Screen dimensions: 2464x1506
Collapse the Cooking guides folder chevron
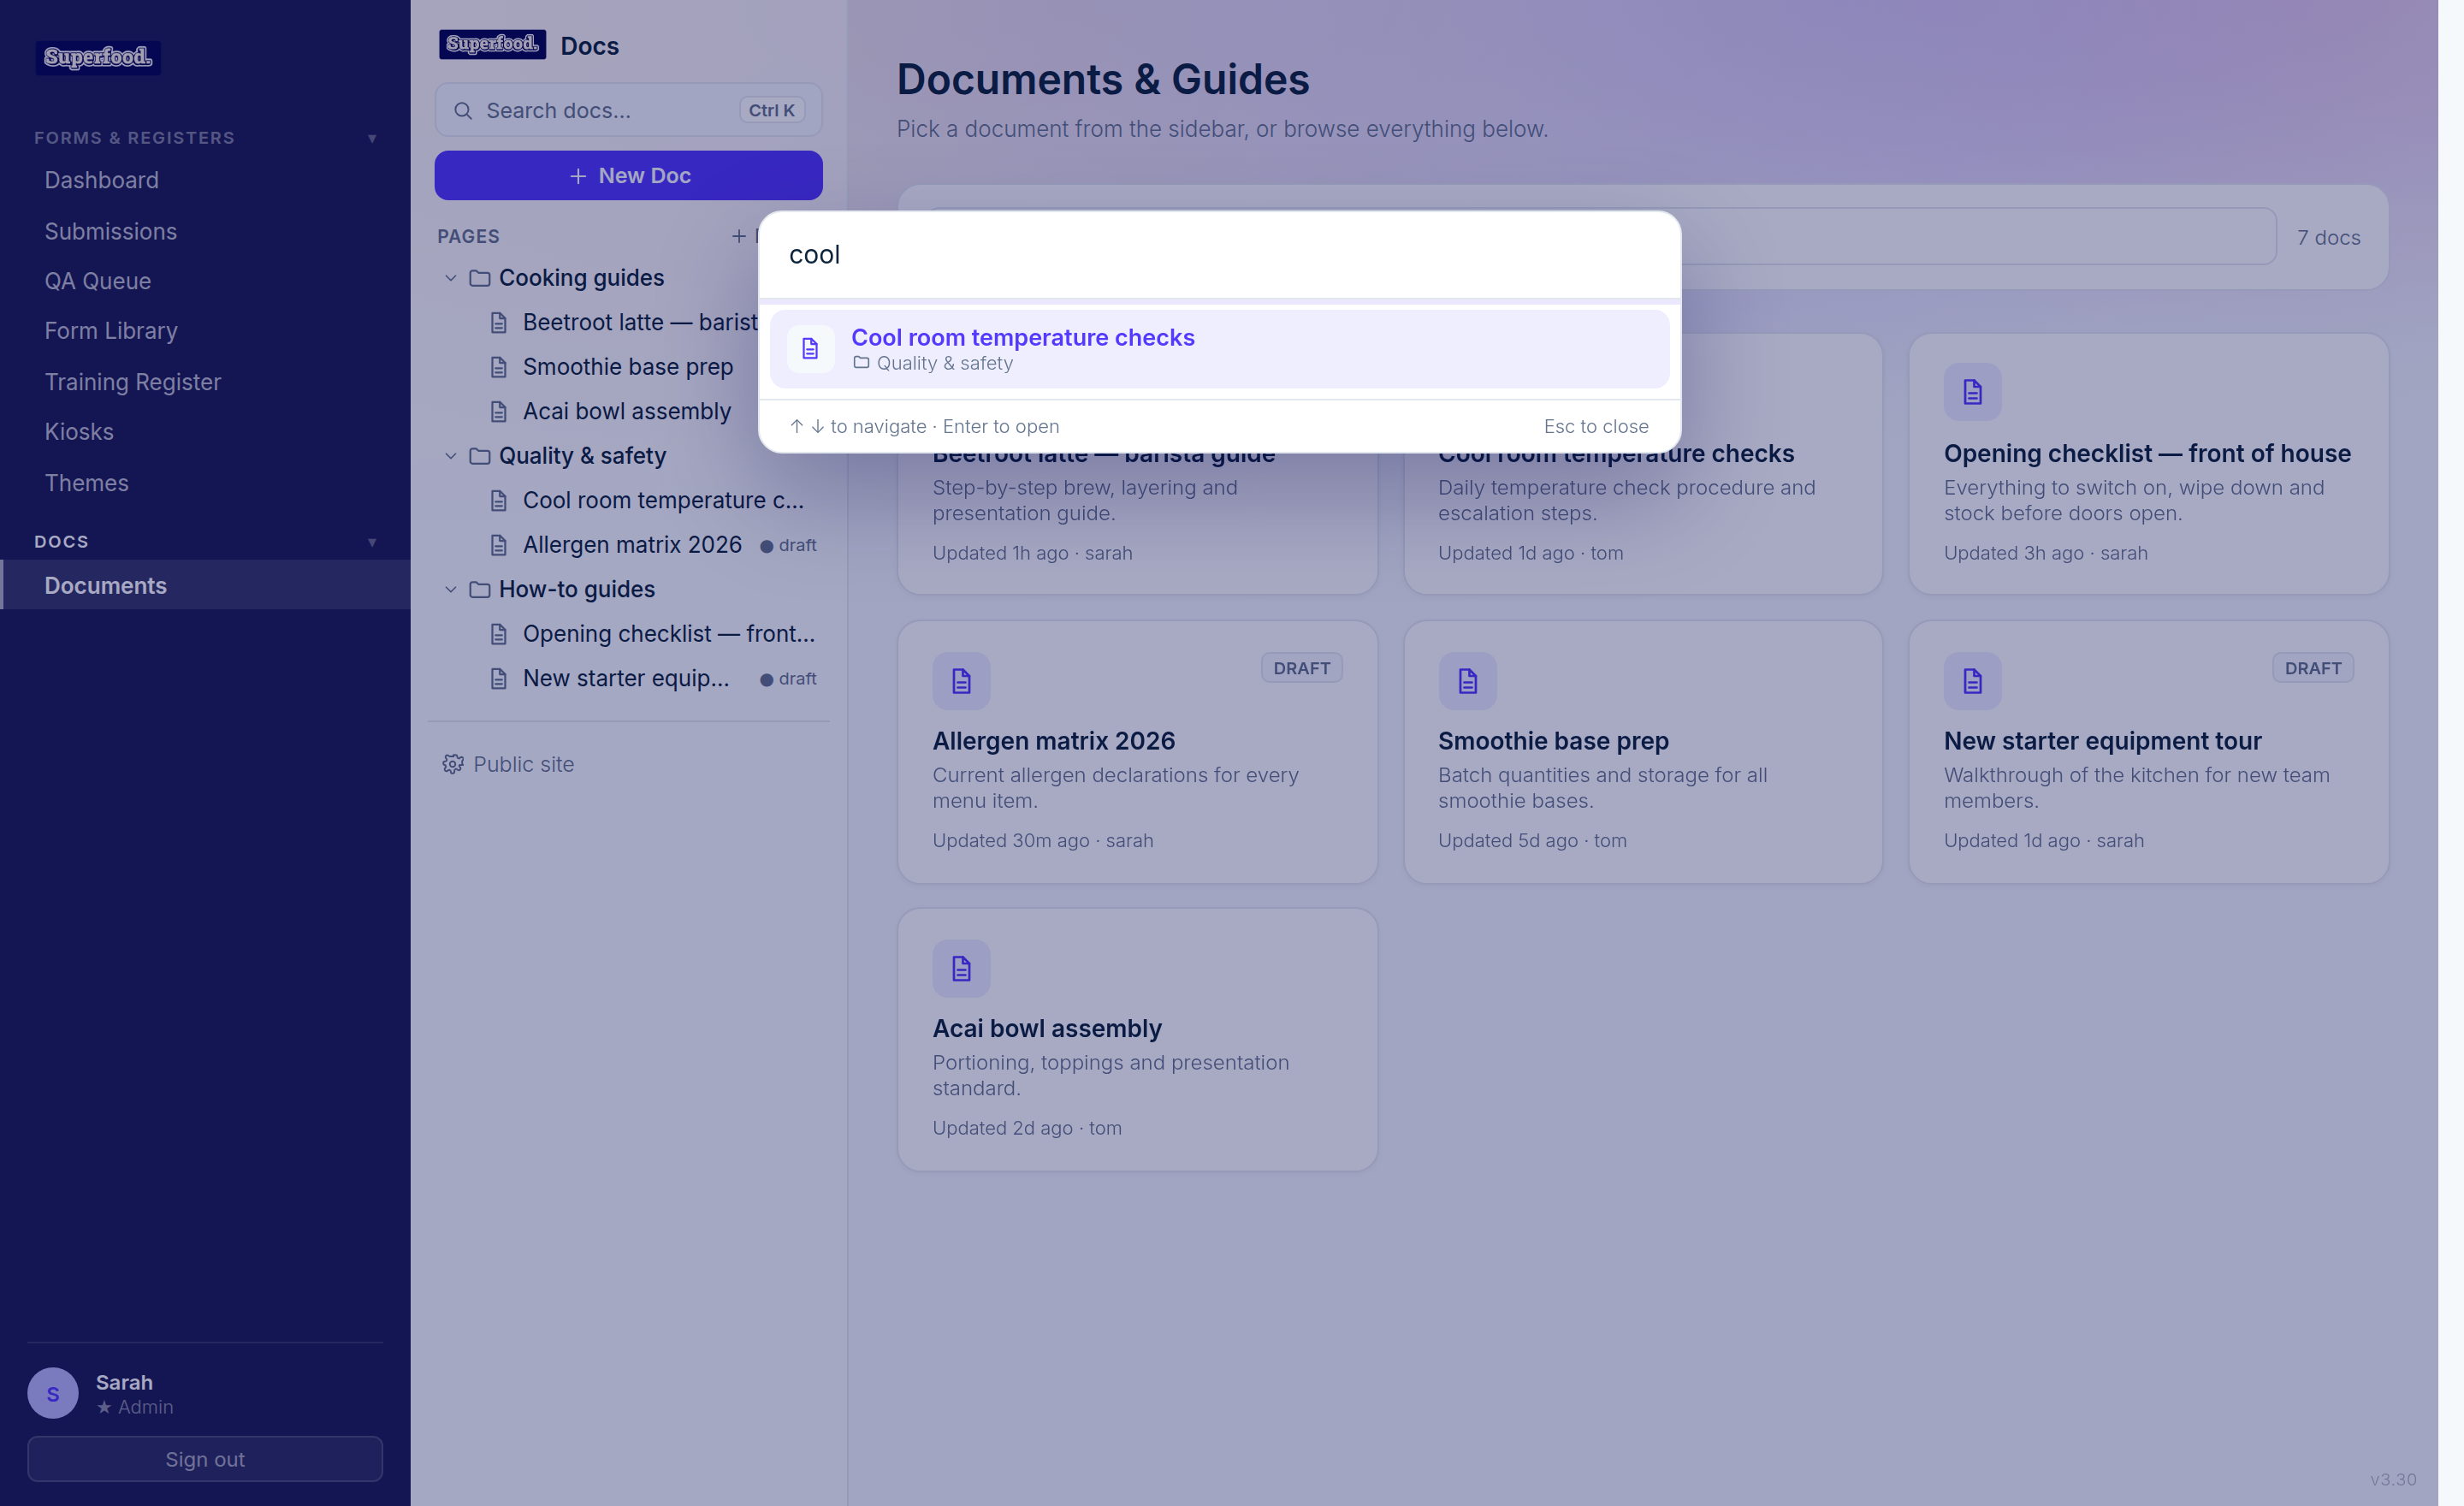451,278
